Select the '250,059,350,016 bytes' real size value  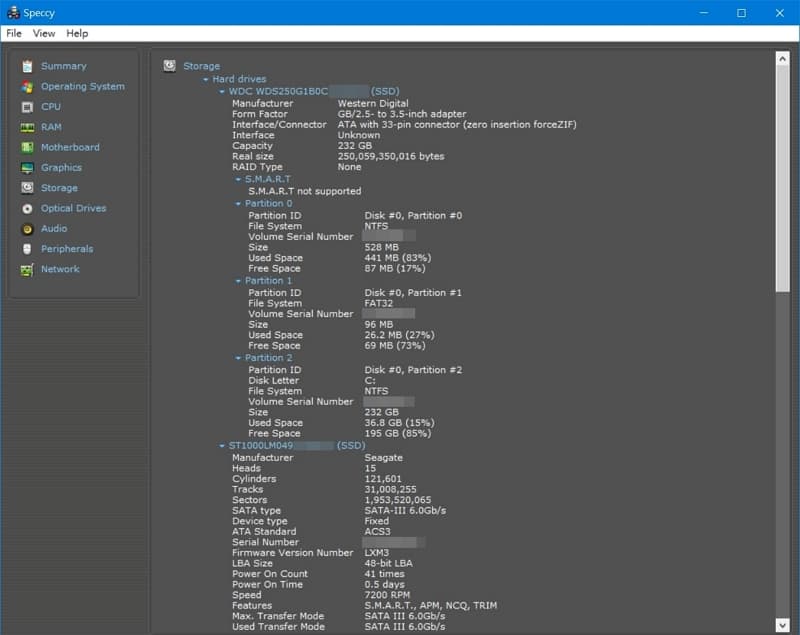(391, 157)
